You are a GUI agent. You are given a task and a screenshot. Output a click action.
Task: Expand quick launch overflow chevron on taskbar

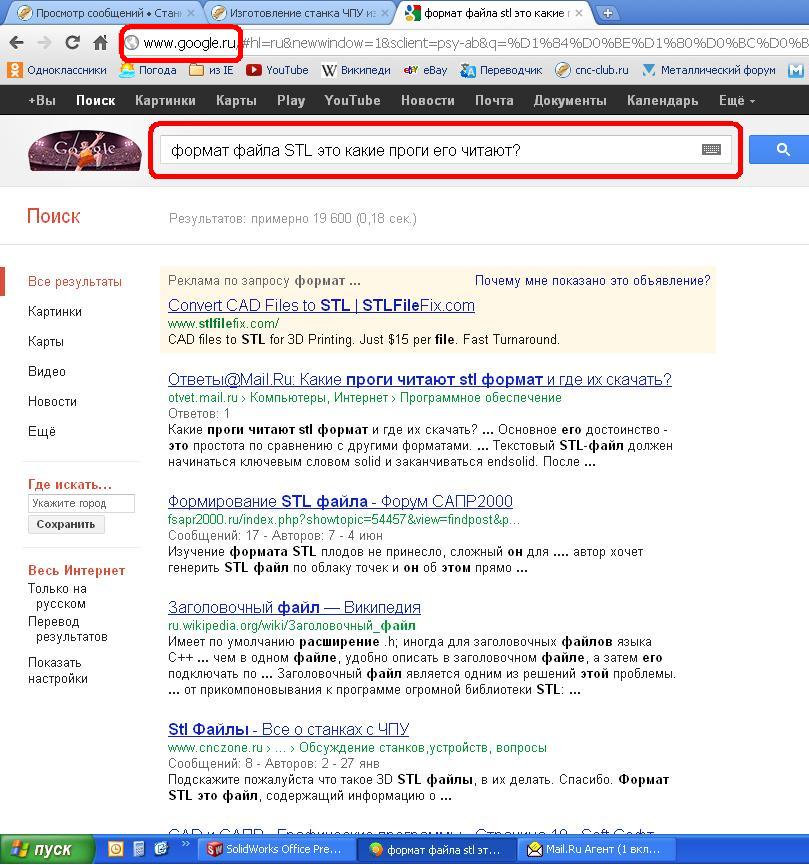[185, 844]
